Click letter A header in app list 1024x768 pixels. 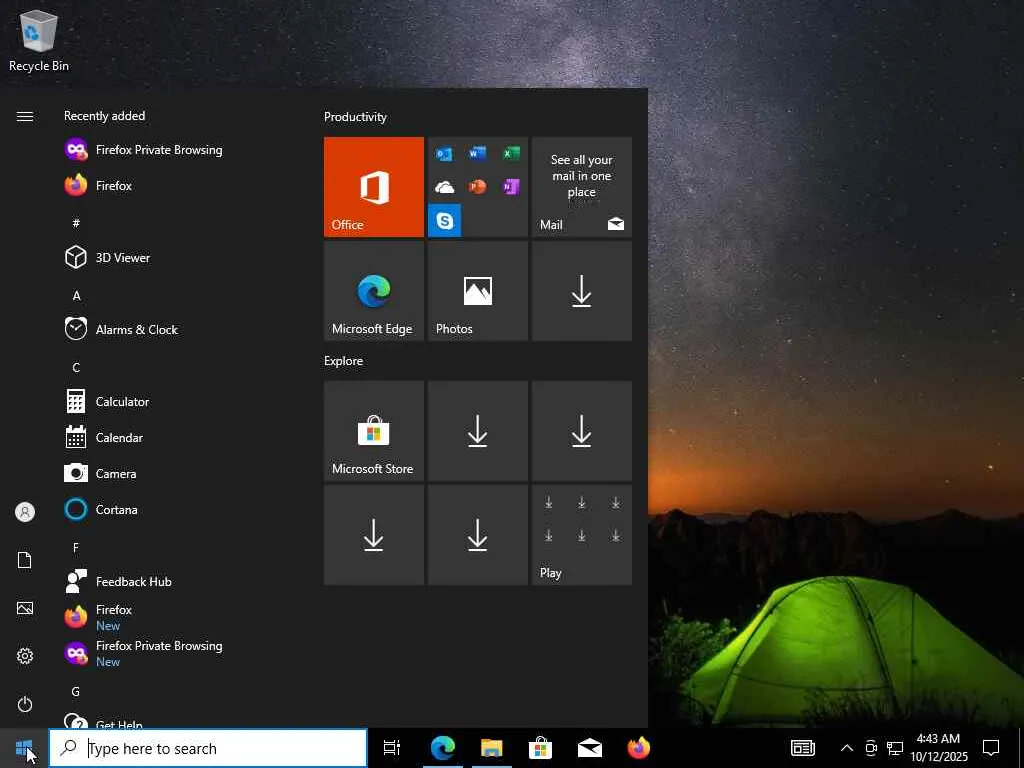(76, 296)
